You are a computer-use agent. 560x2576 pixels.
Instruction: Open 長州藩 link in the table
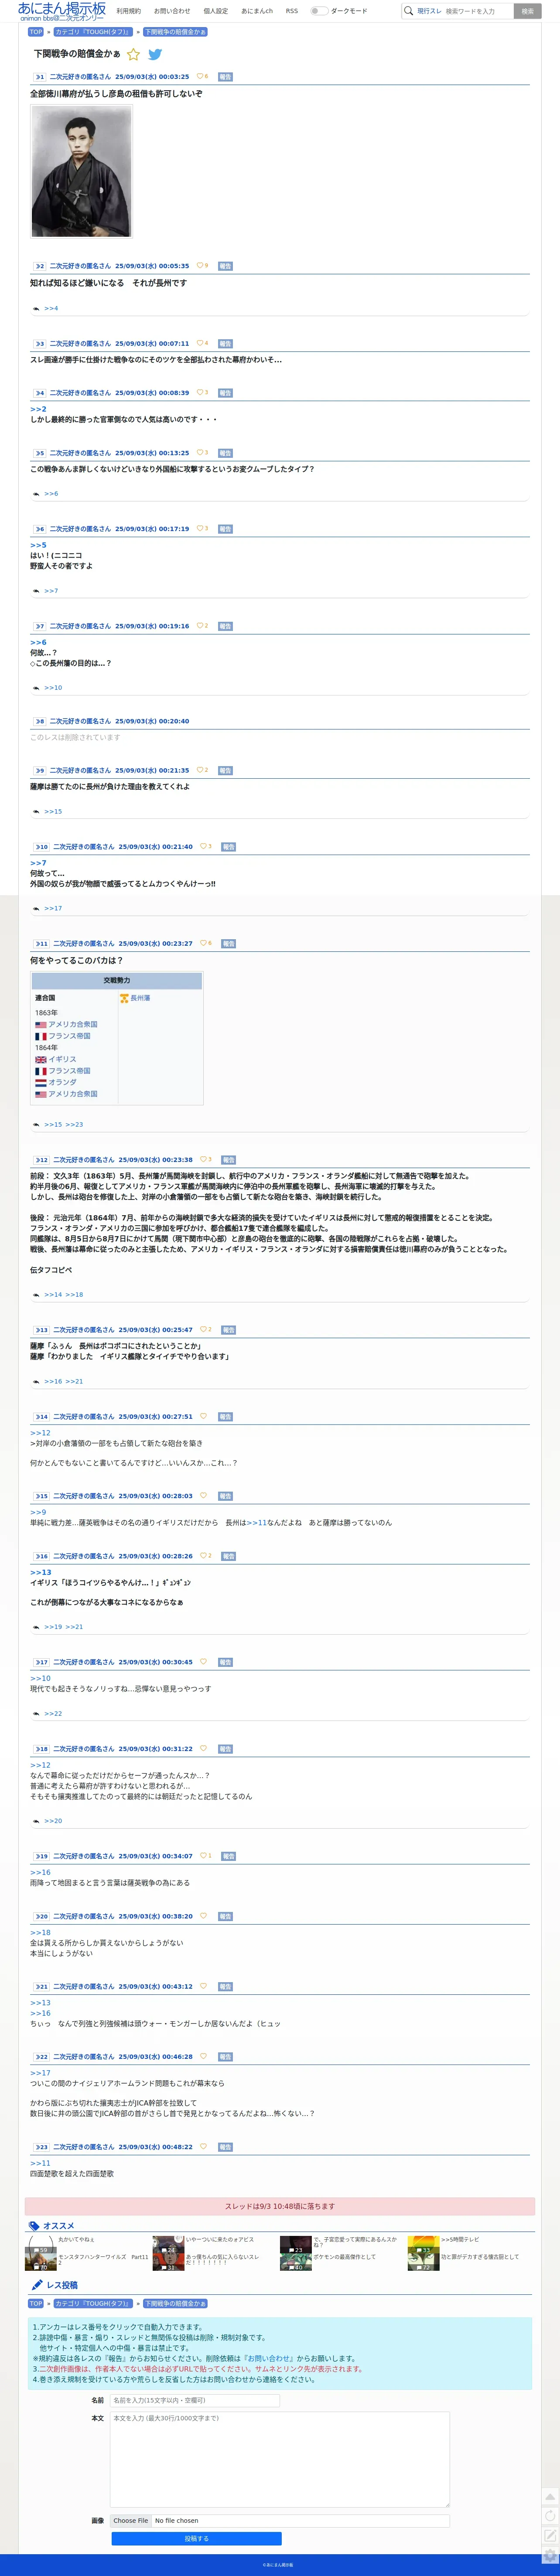pos(140,999)
